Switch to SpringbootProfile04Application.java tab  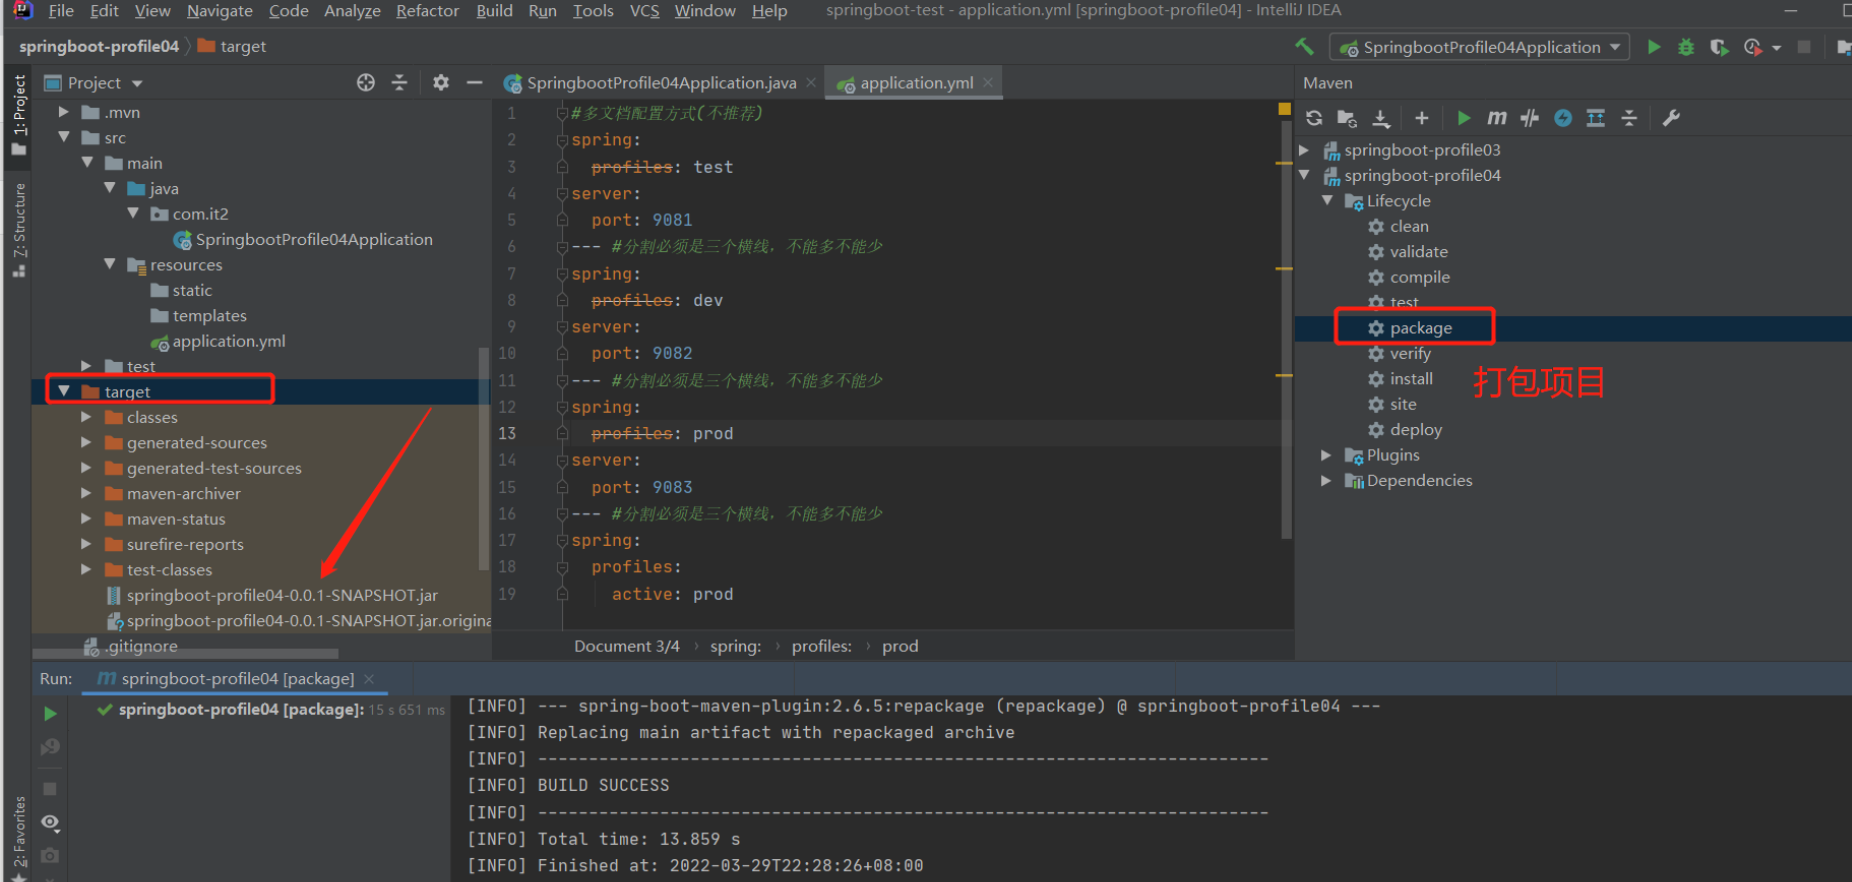[660, 83]
